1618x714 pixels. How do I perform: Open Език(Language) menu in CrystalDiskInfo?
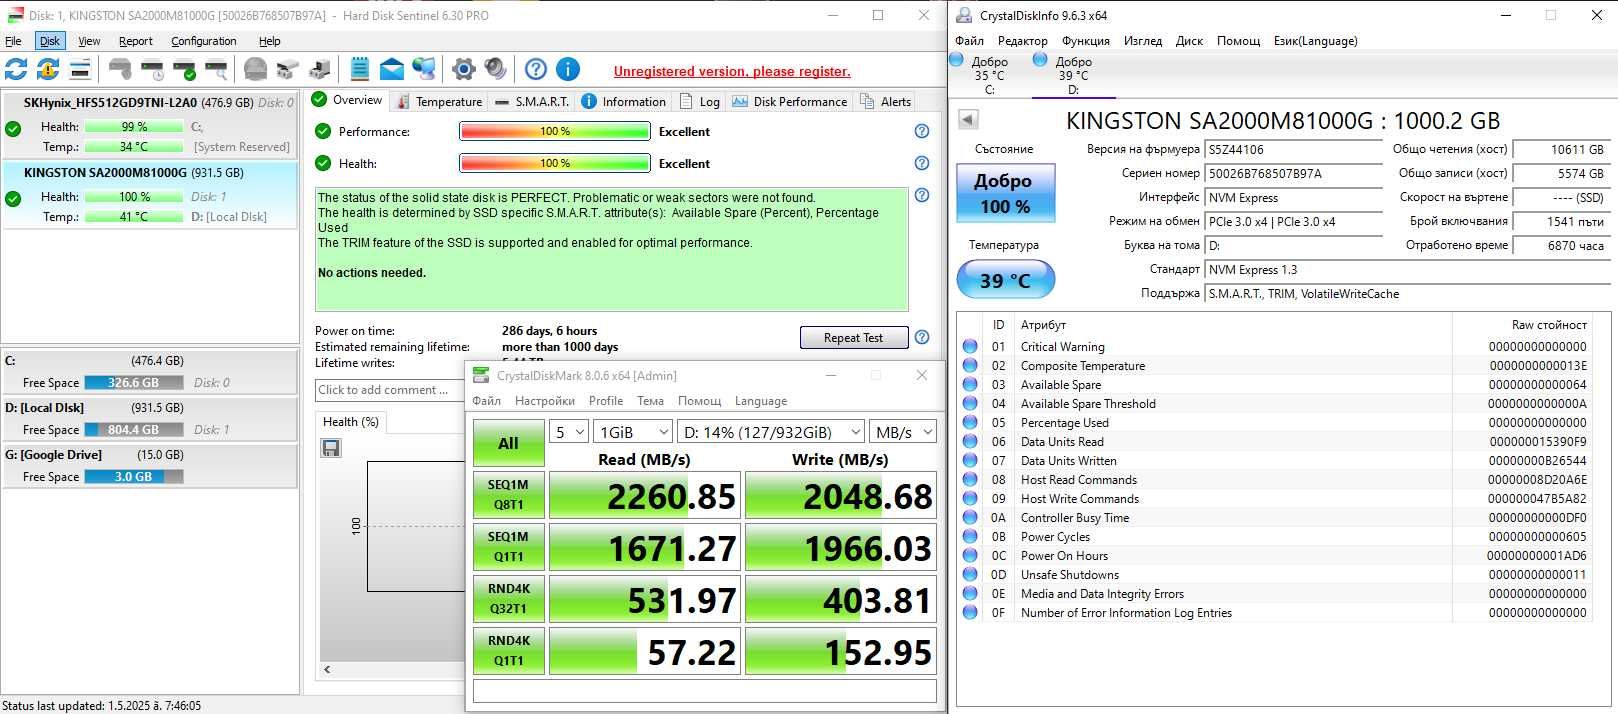coord(1315,41)
